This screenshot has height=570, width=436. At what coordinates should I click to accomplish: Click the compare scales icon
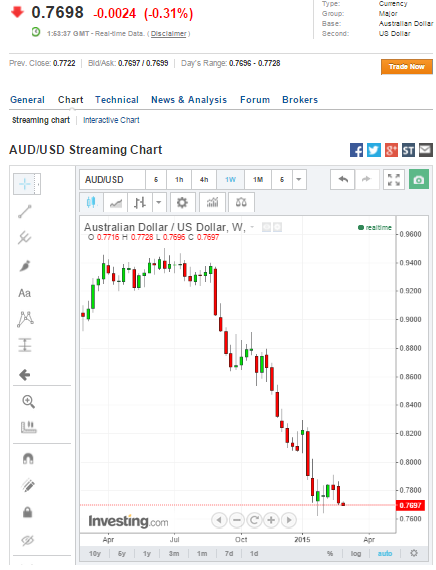point(241,202)
